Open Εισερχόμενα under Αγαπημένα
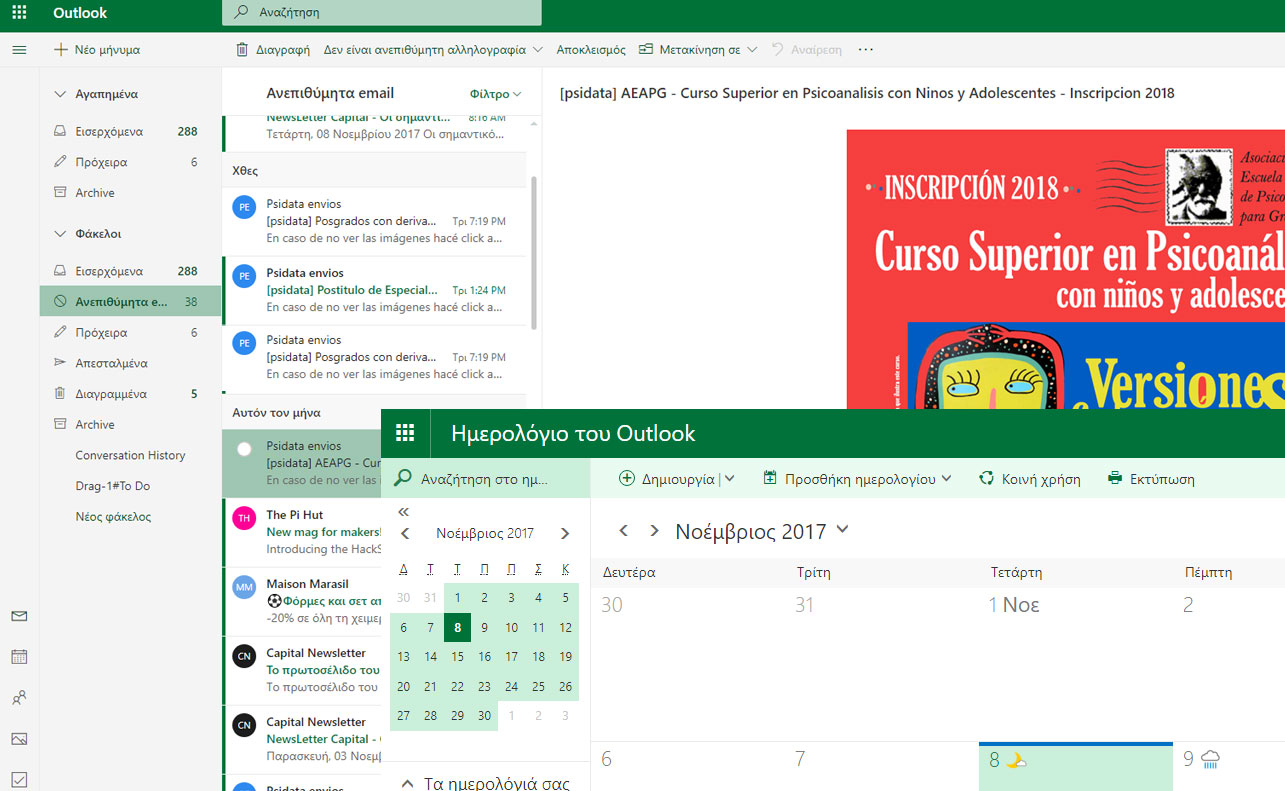Screen dimensions: 1285x791 [x=130, y=131]
